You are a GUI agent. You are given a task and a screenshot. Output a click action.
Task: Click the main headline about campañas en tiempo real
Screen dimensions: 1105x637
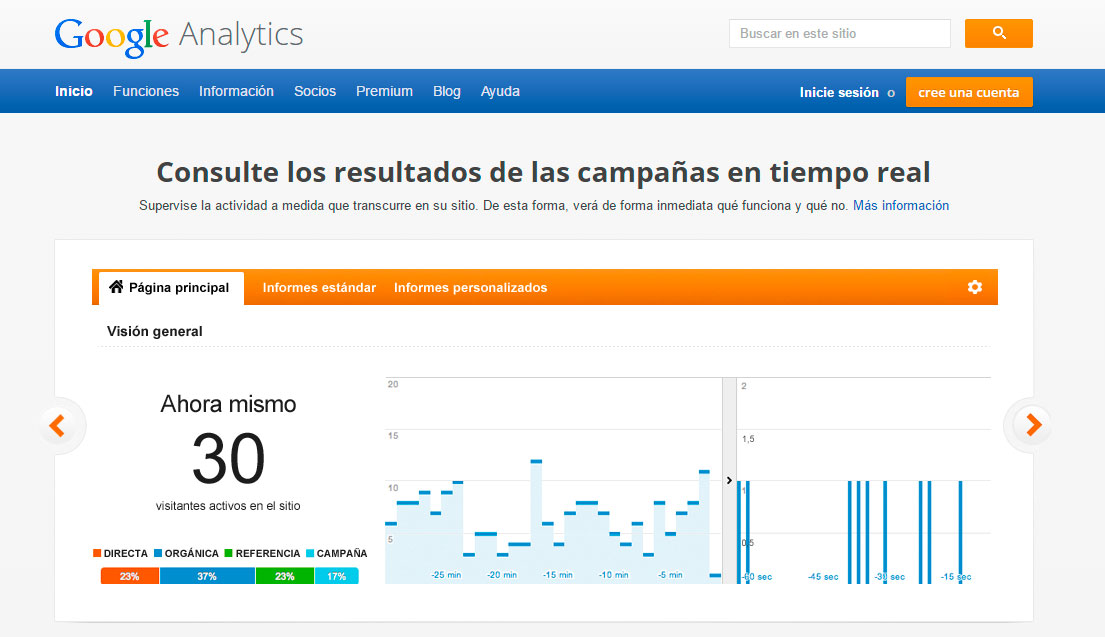click(x=543, y=172)
